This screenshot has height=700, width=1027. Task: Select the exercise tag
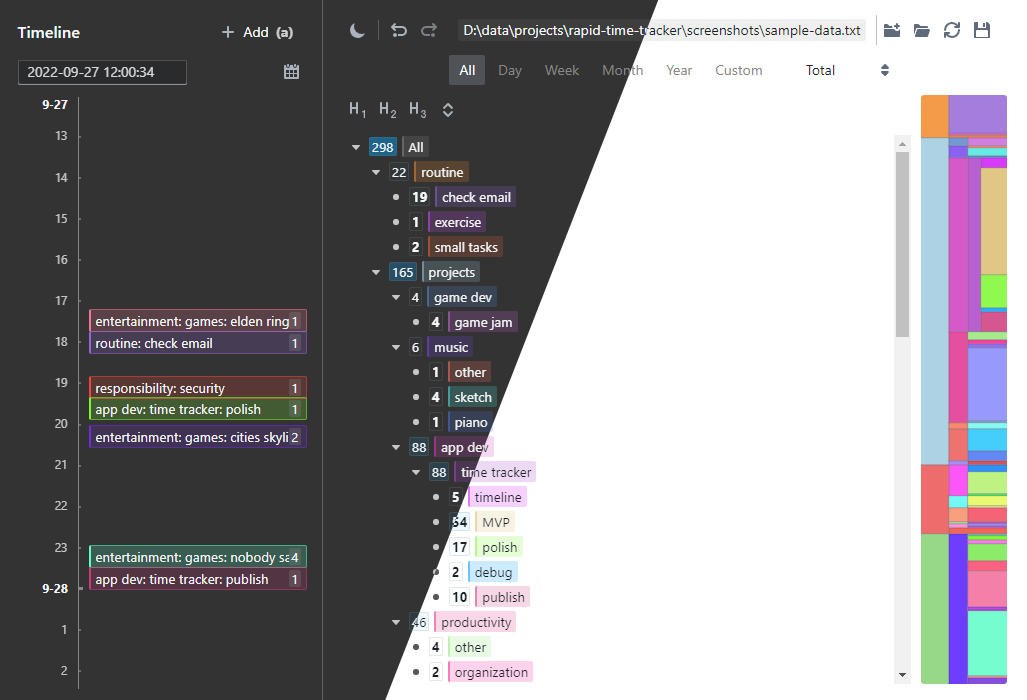[x=457, y=222]
